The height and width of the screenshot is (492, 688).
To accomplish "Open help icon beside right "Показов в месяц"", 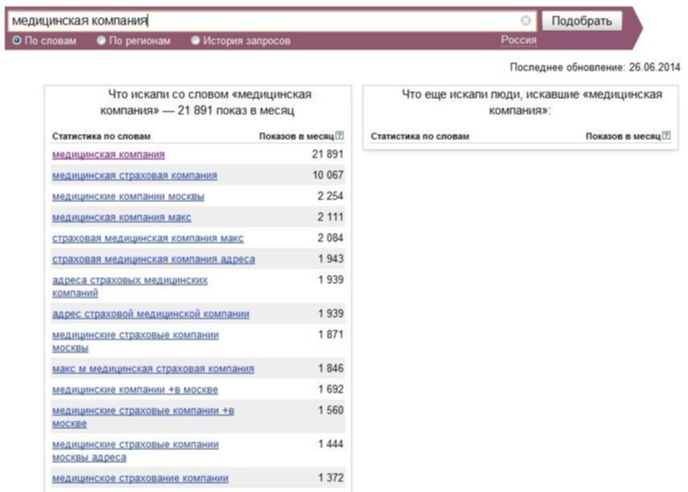I will pyautogui.click(x=666, y=136).
